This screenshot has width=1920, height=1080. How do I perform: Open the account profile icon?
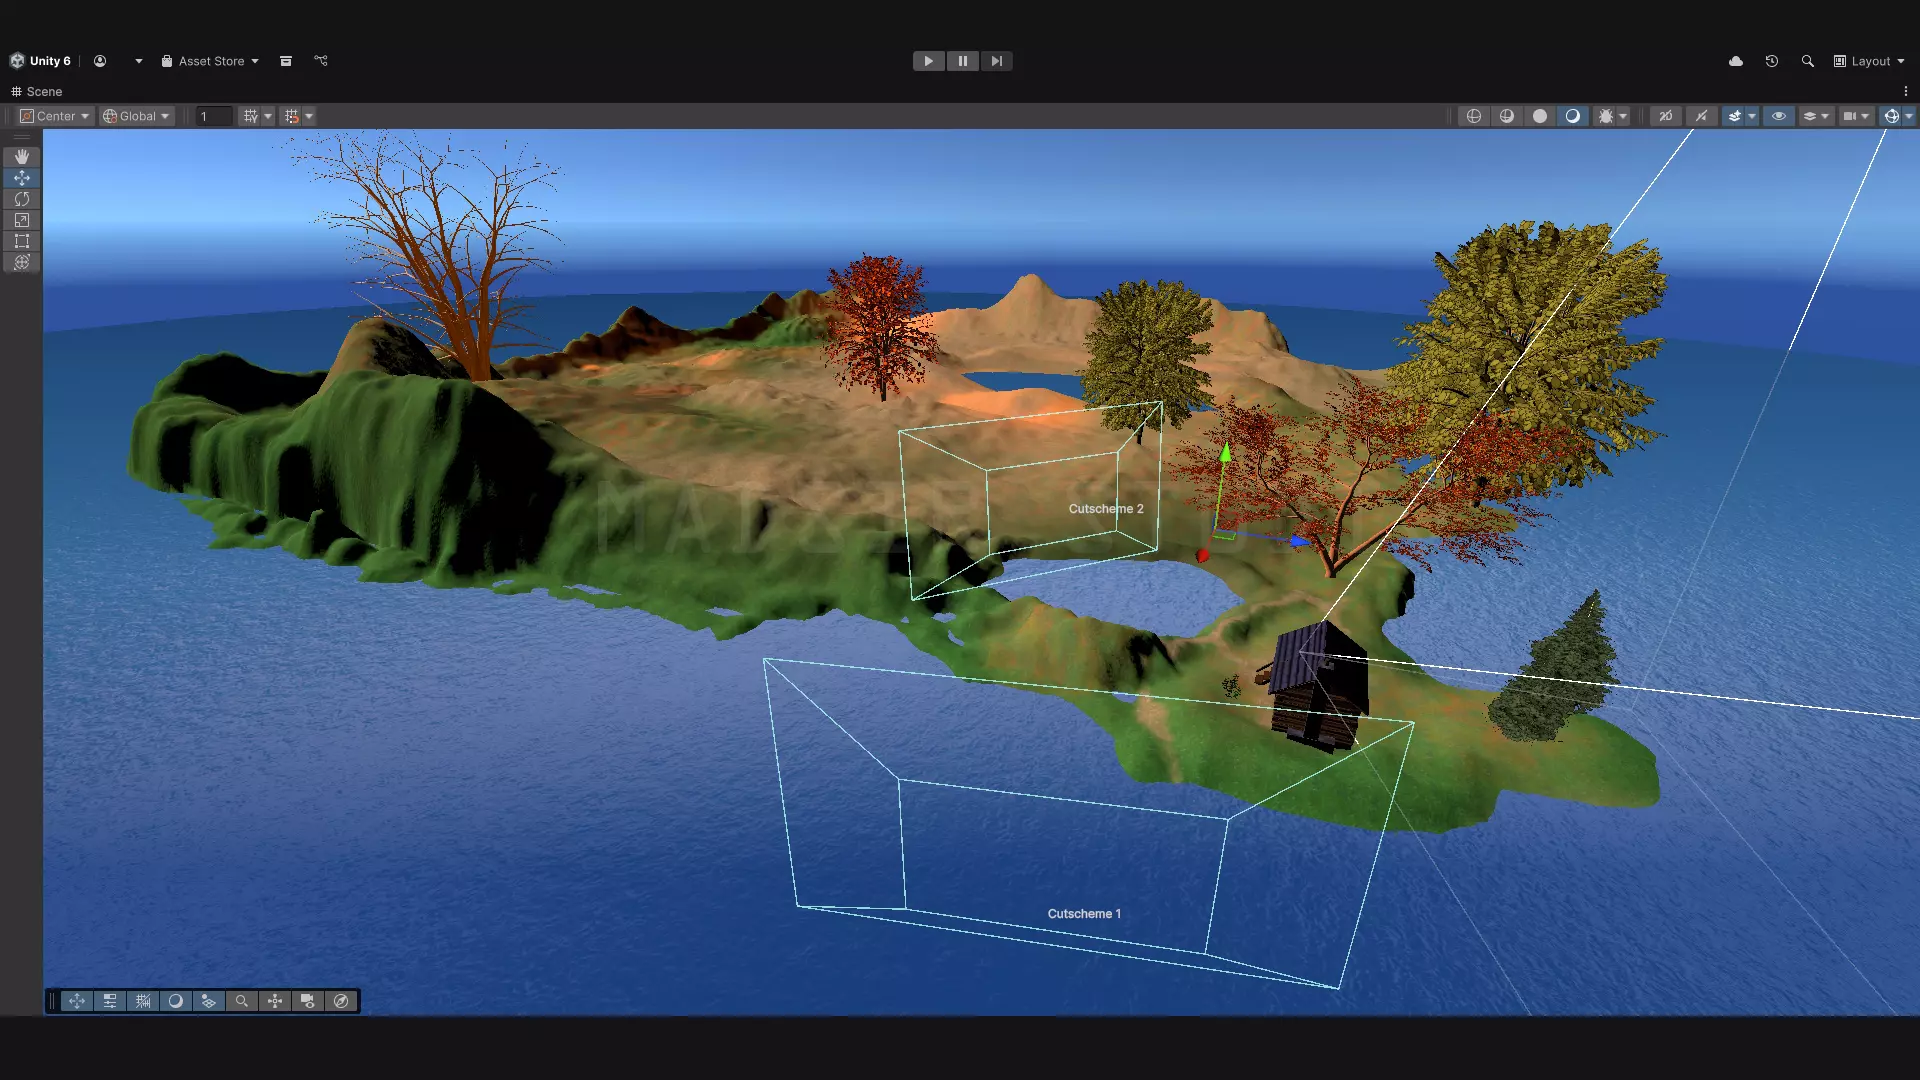pyautogui.click(x=100, y=61)
